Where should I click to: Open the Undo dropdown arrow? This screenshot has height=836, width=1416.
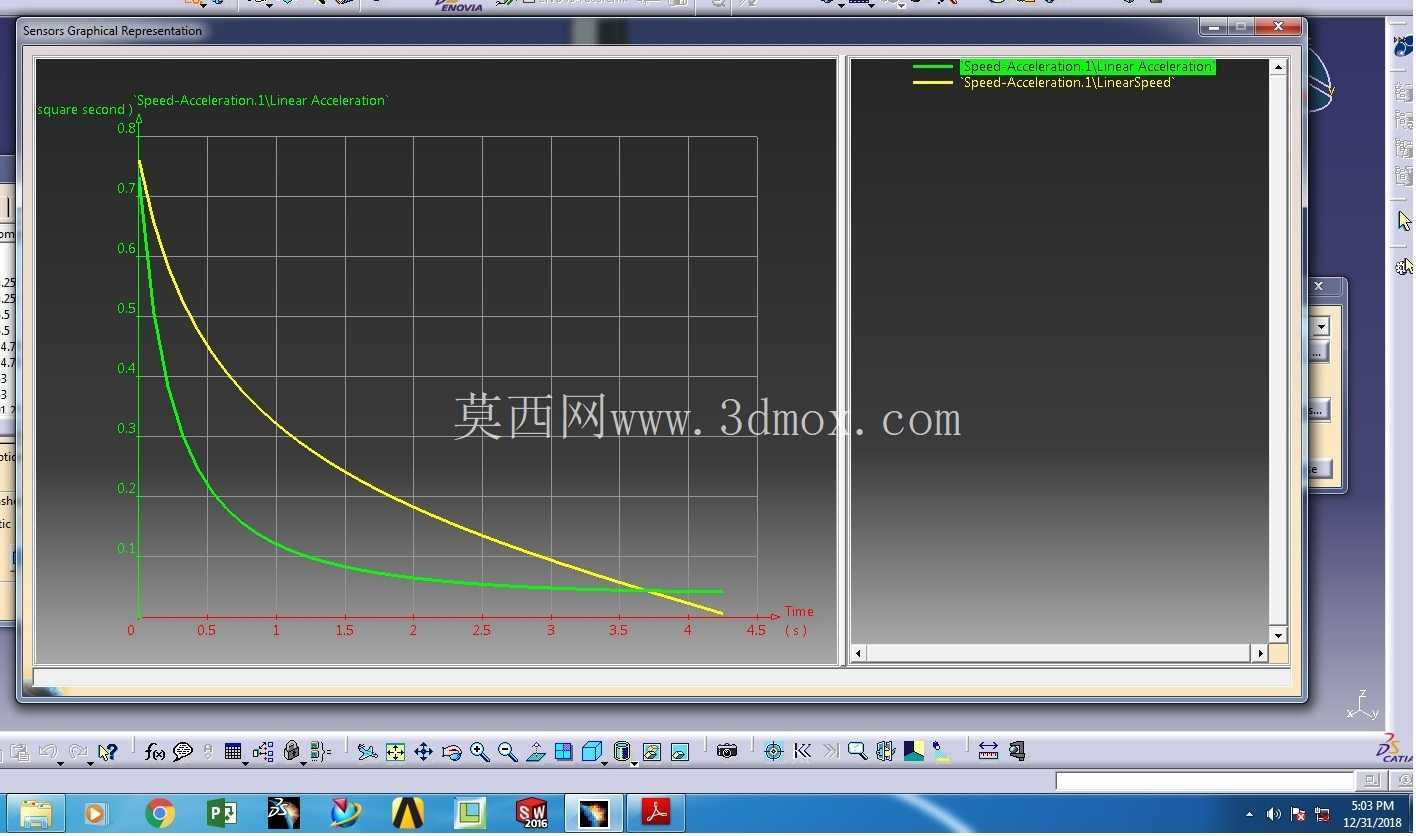[x=60, y=764]
